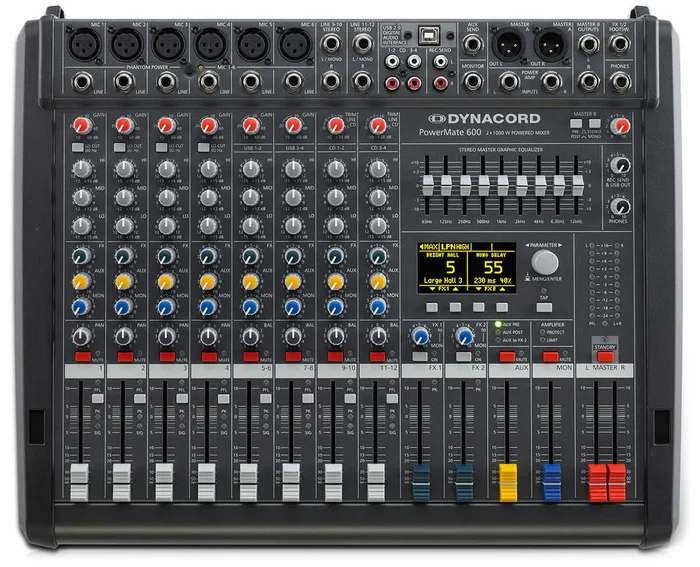Click the yellow AUX send knob on channel 3
The height and width of the screenshot is (567, 700).
pos(166,282)
